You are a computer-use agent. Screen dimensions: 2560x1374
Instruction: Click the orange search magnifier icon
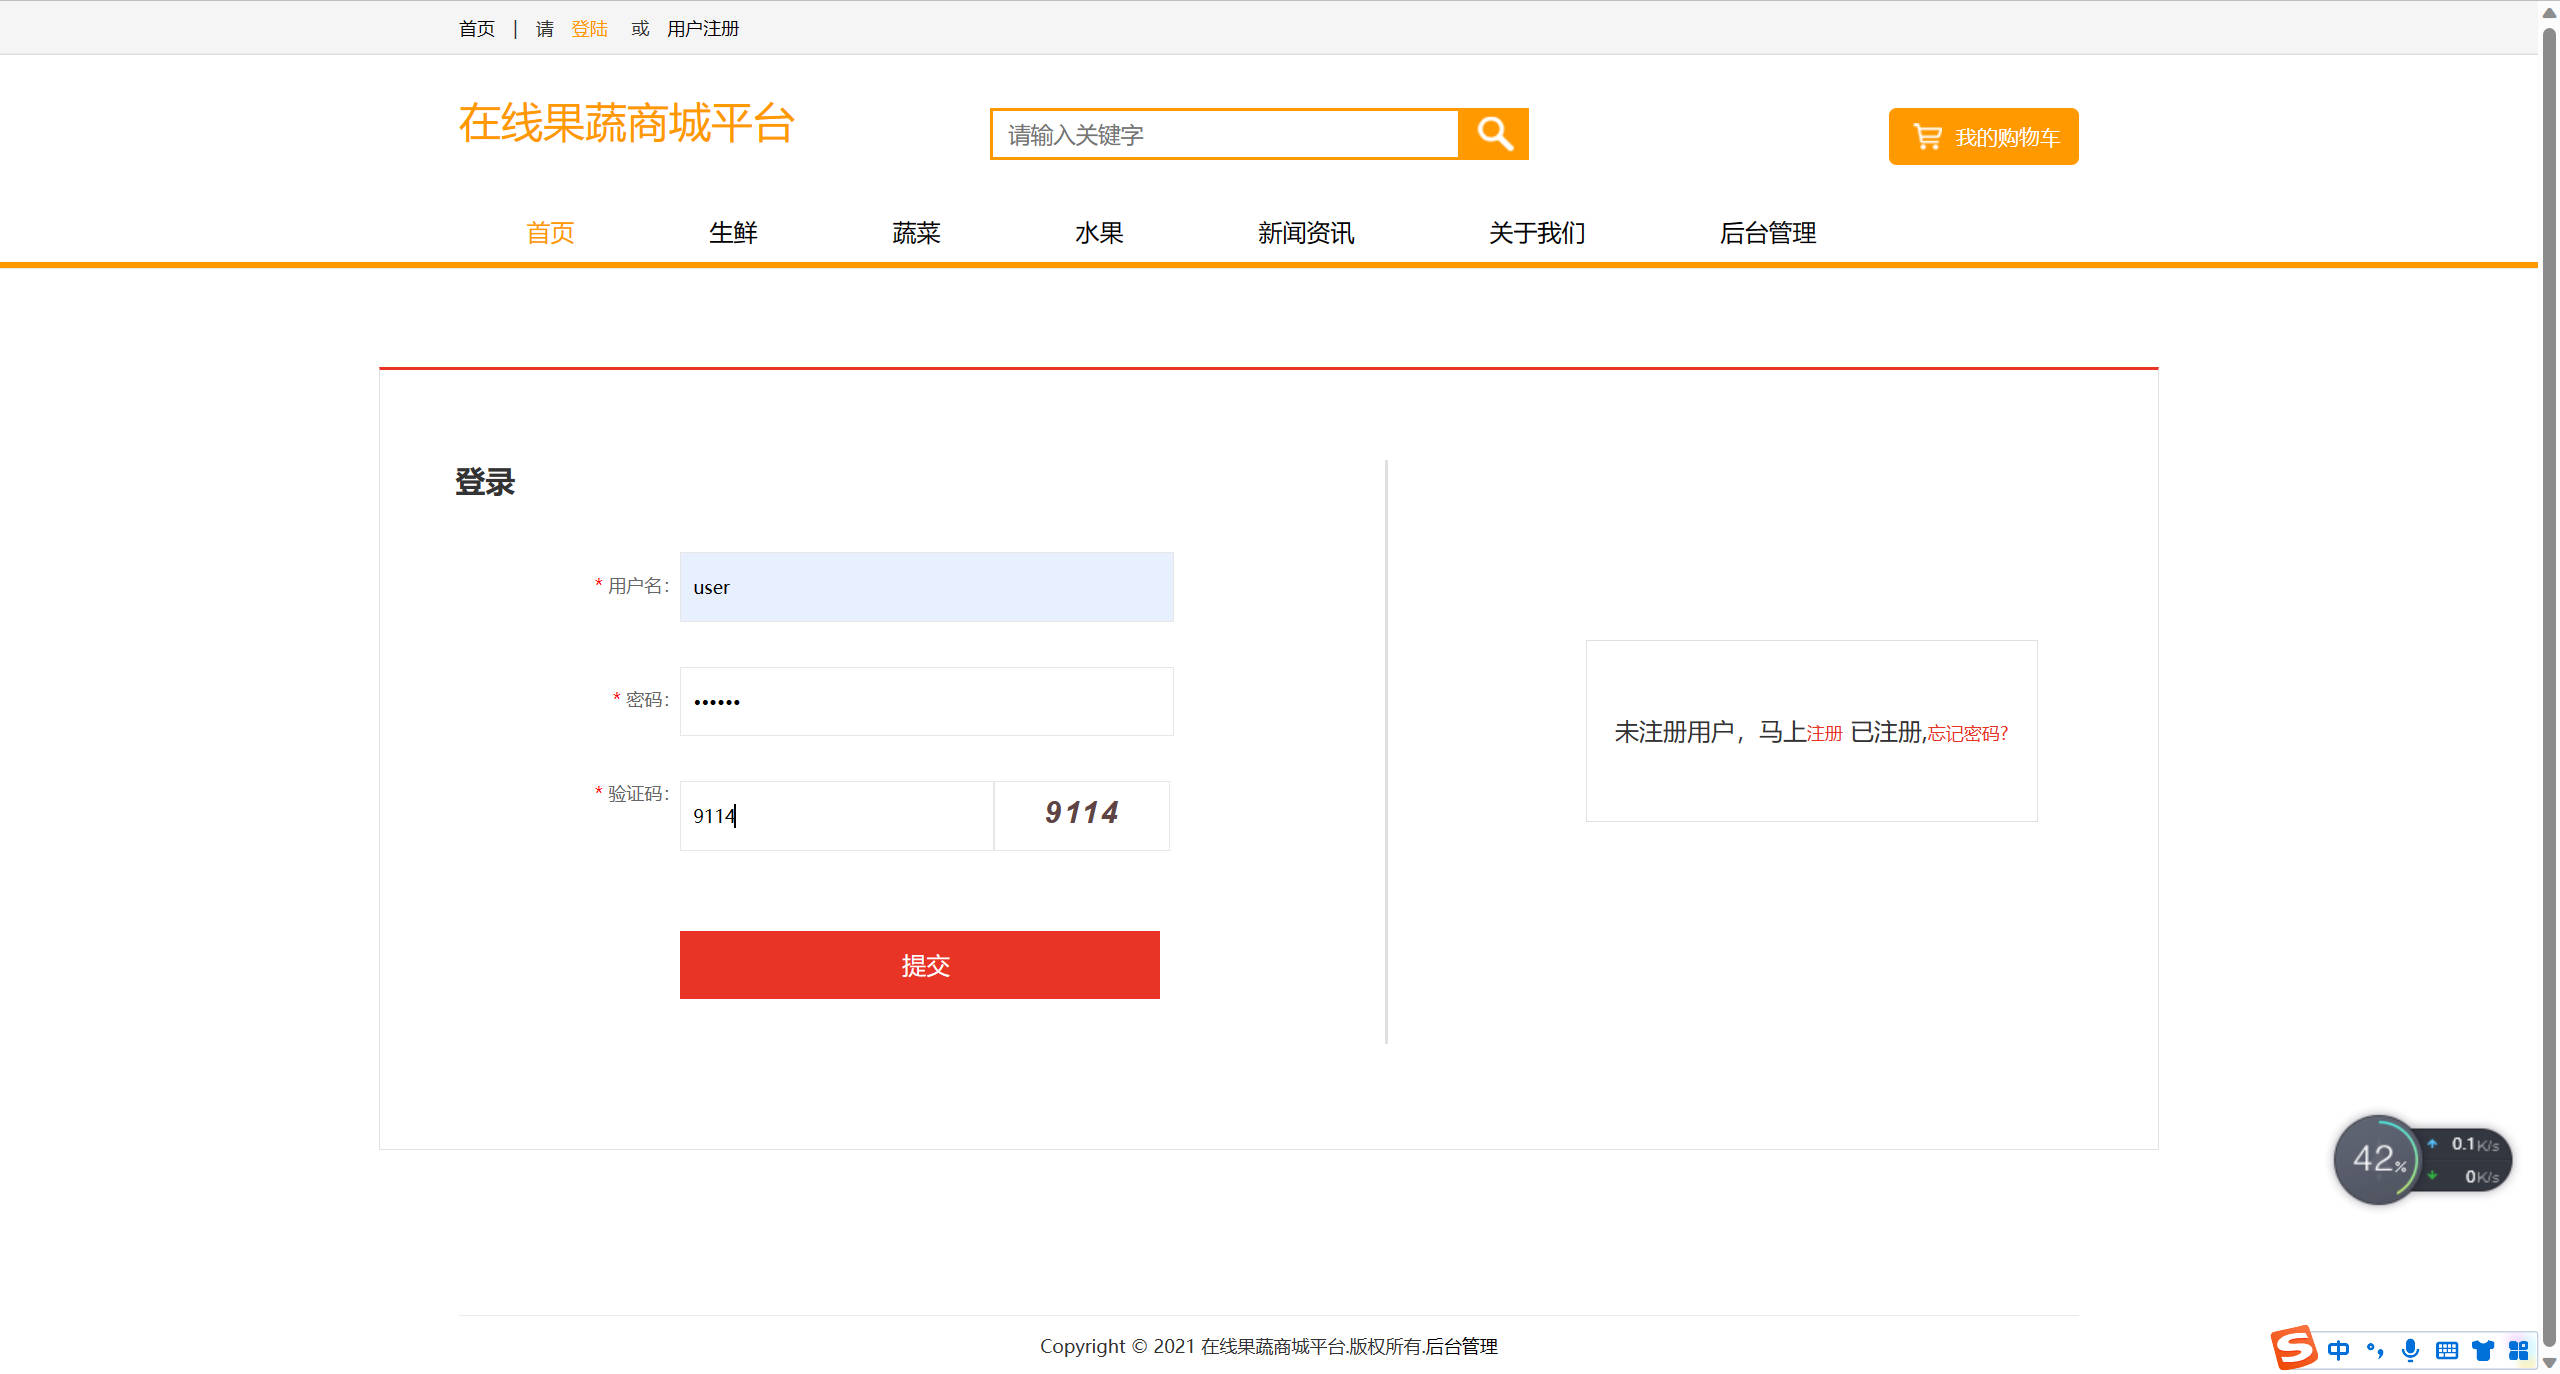tap(1494, 133)
